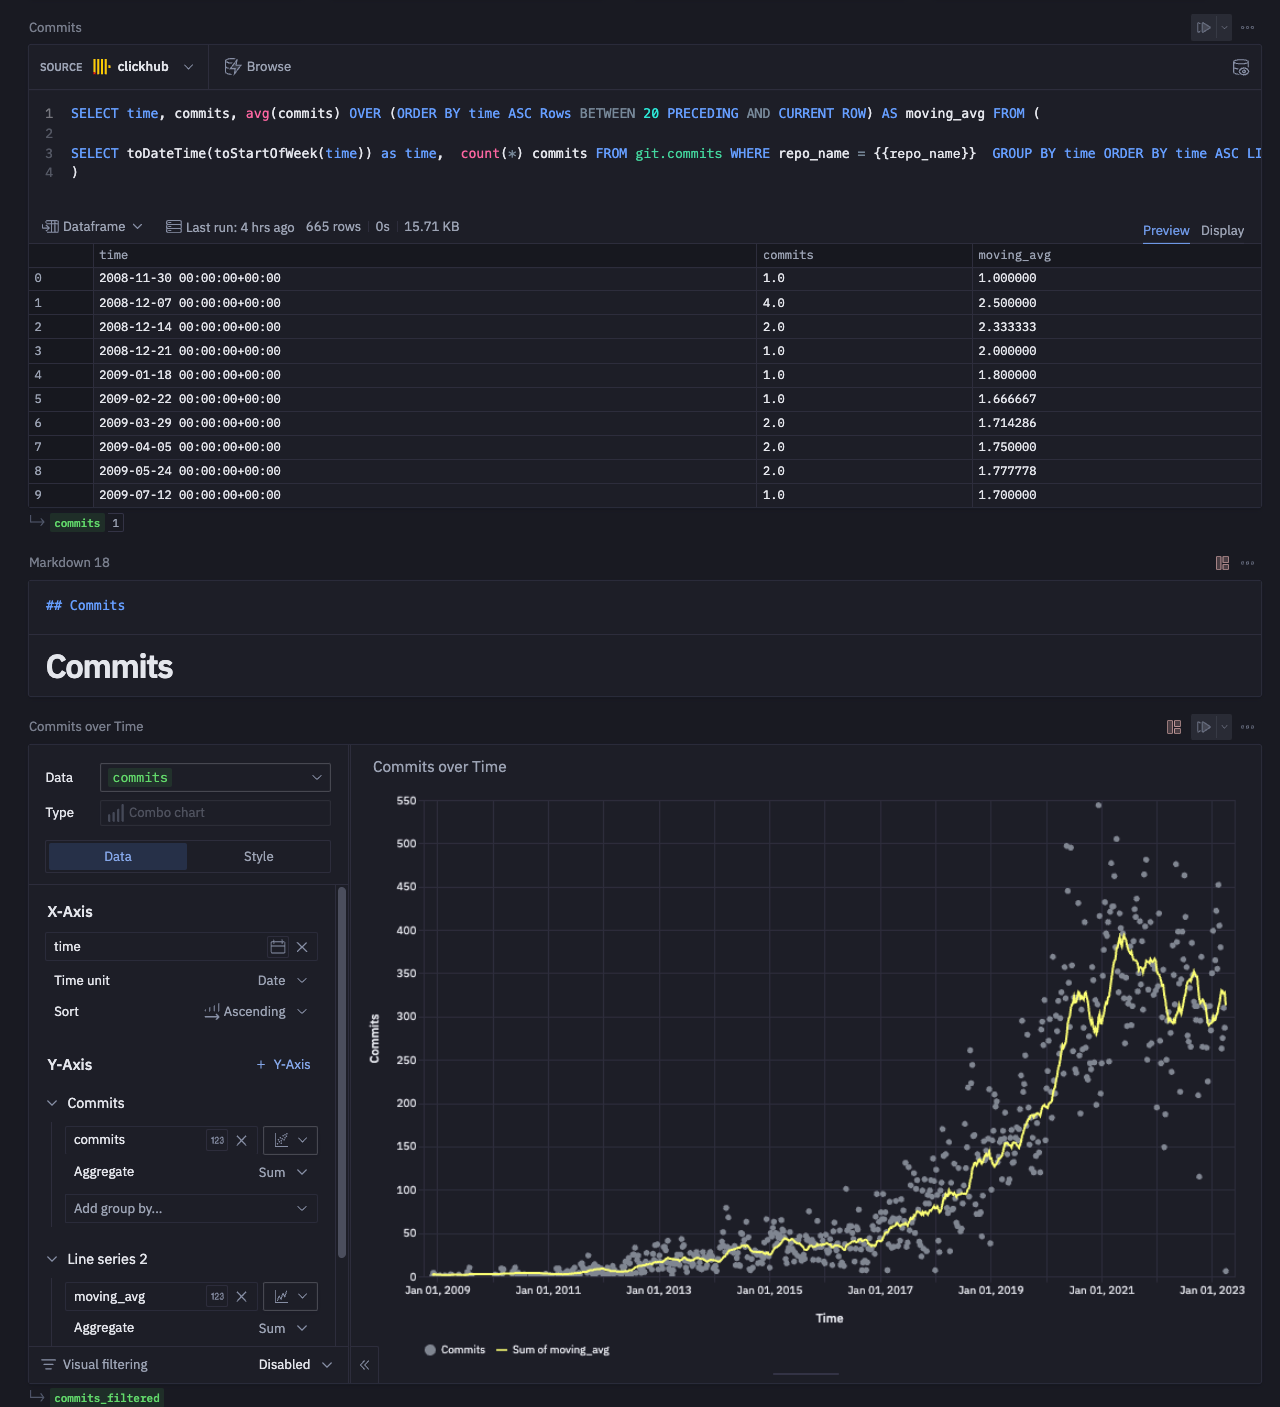Switch to the Style tab

click(x=258, y=857)
